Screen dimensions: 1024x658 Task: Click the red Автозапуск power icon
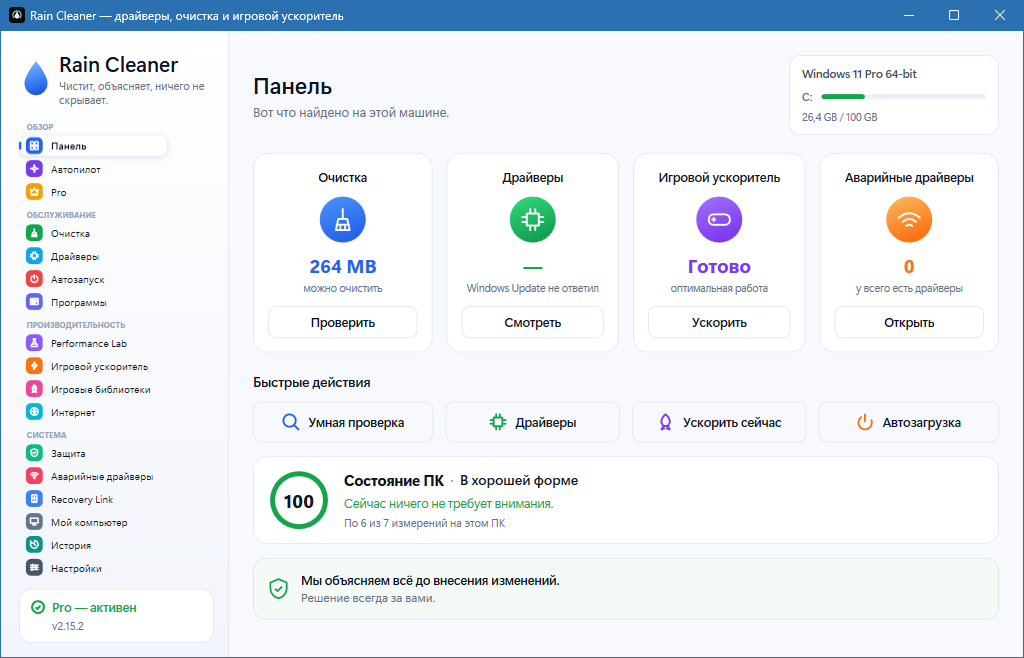pyautogui.click(x=35, y=279)
